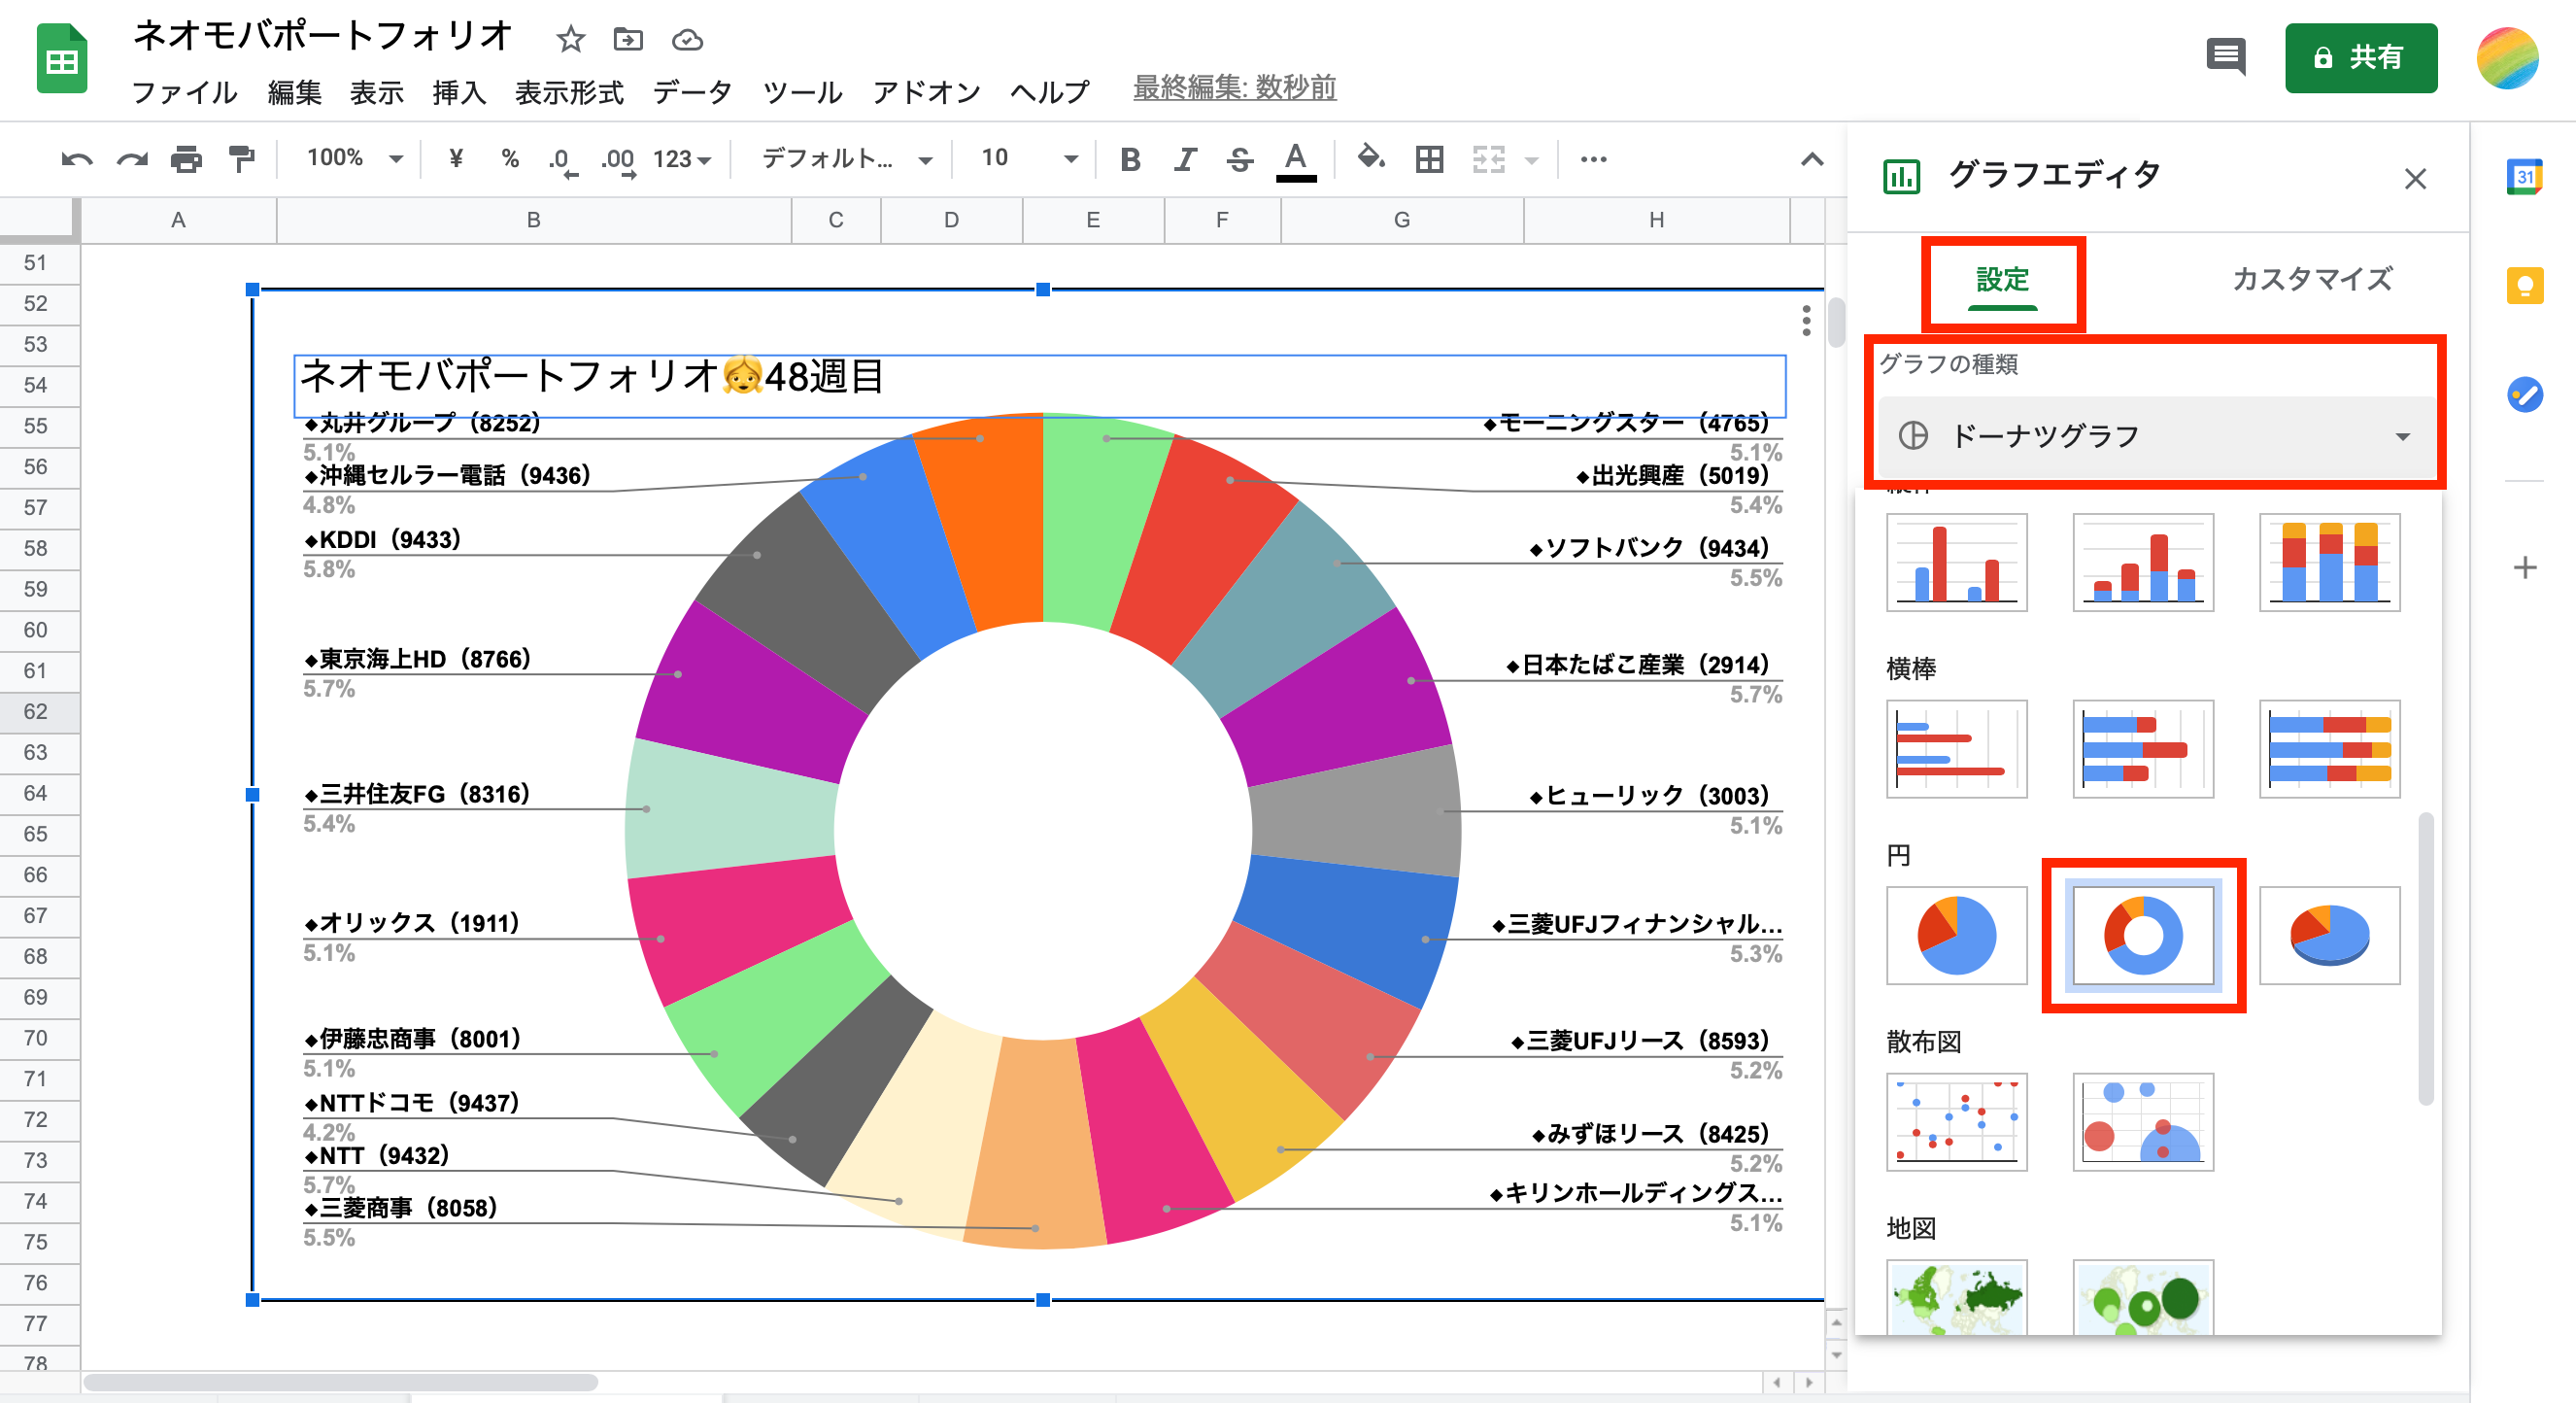Open the データ menu
The height and width of the screenshot is (1403, 2576).
(692, 92)
